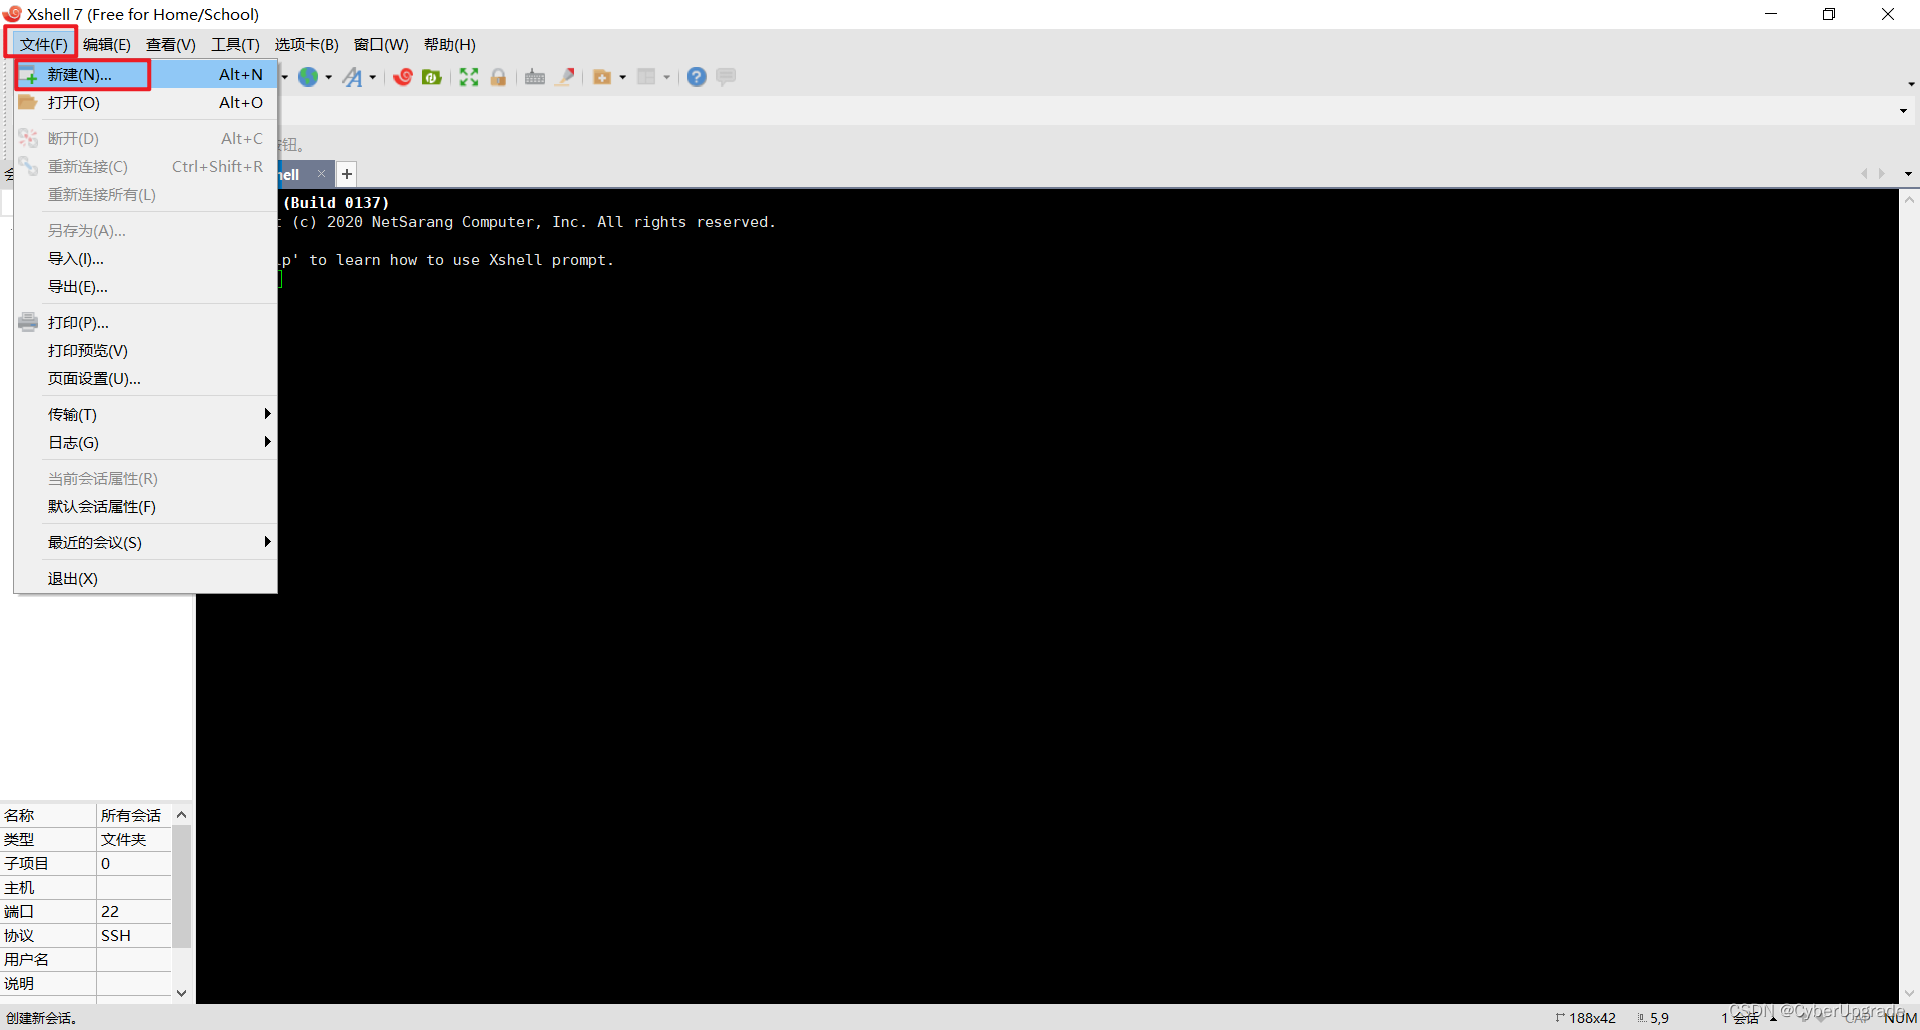Toggle full screen with green arrows icon
This screenshot has height=1030, width=1920.
click(469, 77)
